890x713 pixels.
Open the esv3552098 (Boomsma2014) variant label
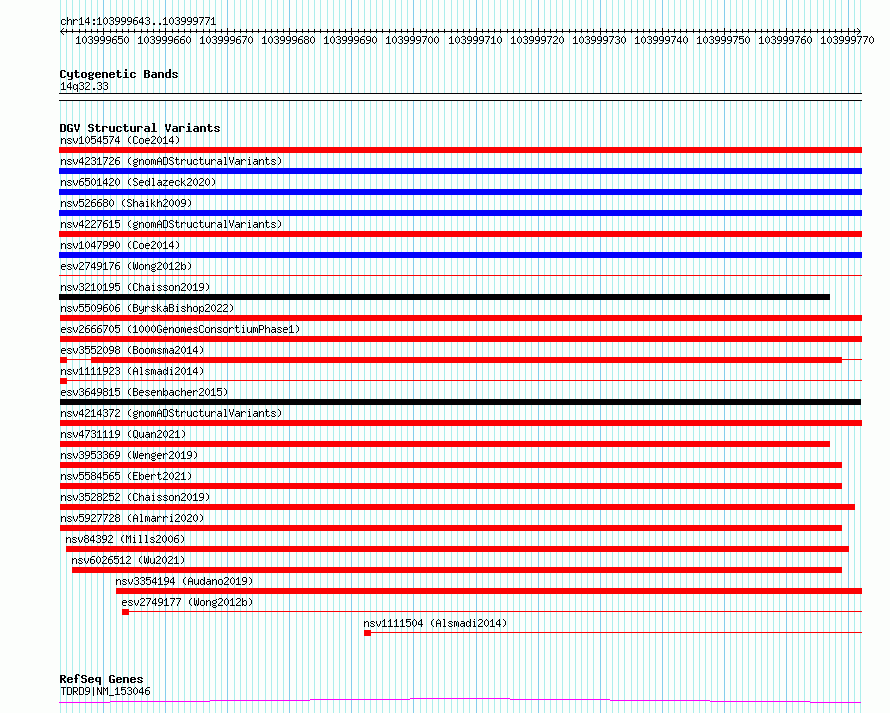coord(132,350)
